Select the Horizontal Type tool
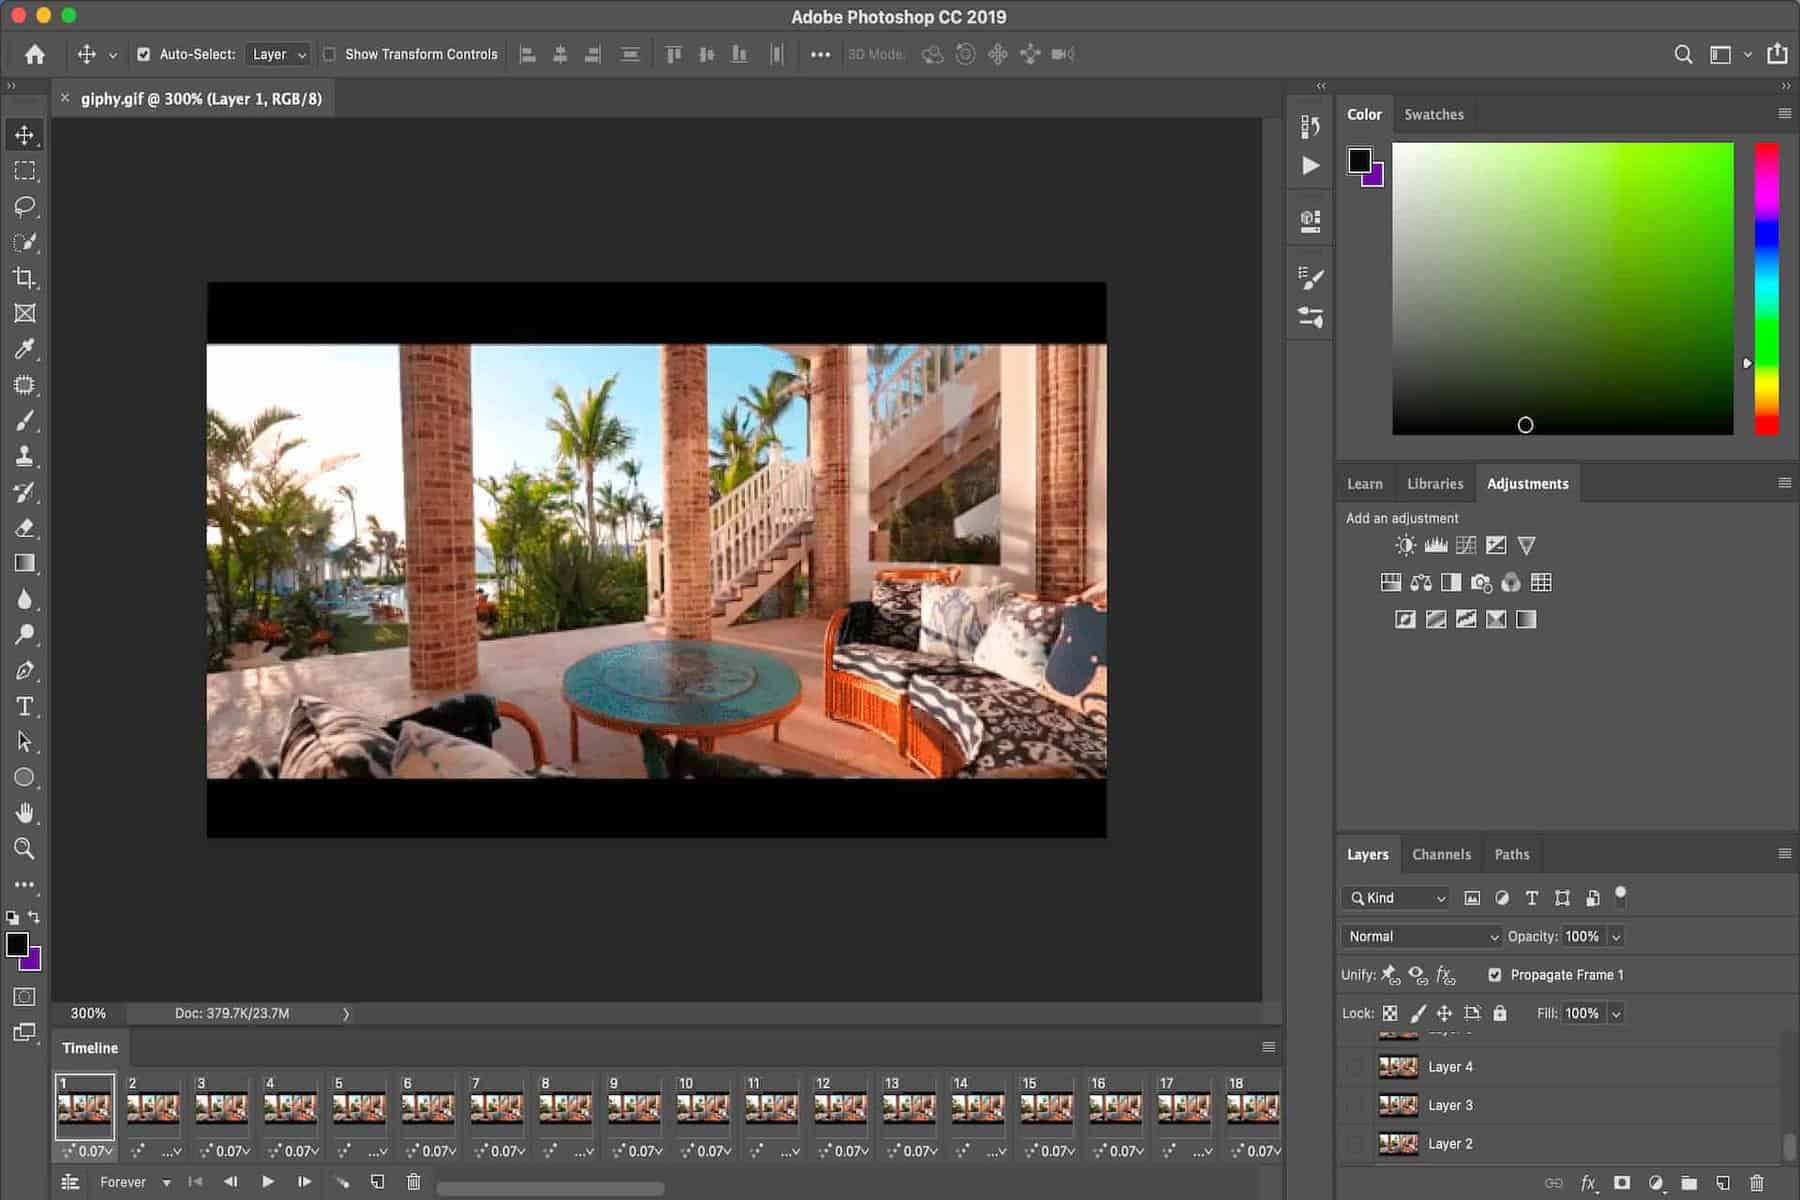Screen dimensions: 1800x1200 tap(25, 705)
